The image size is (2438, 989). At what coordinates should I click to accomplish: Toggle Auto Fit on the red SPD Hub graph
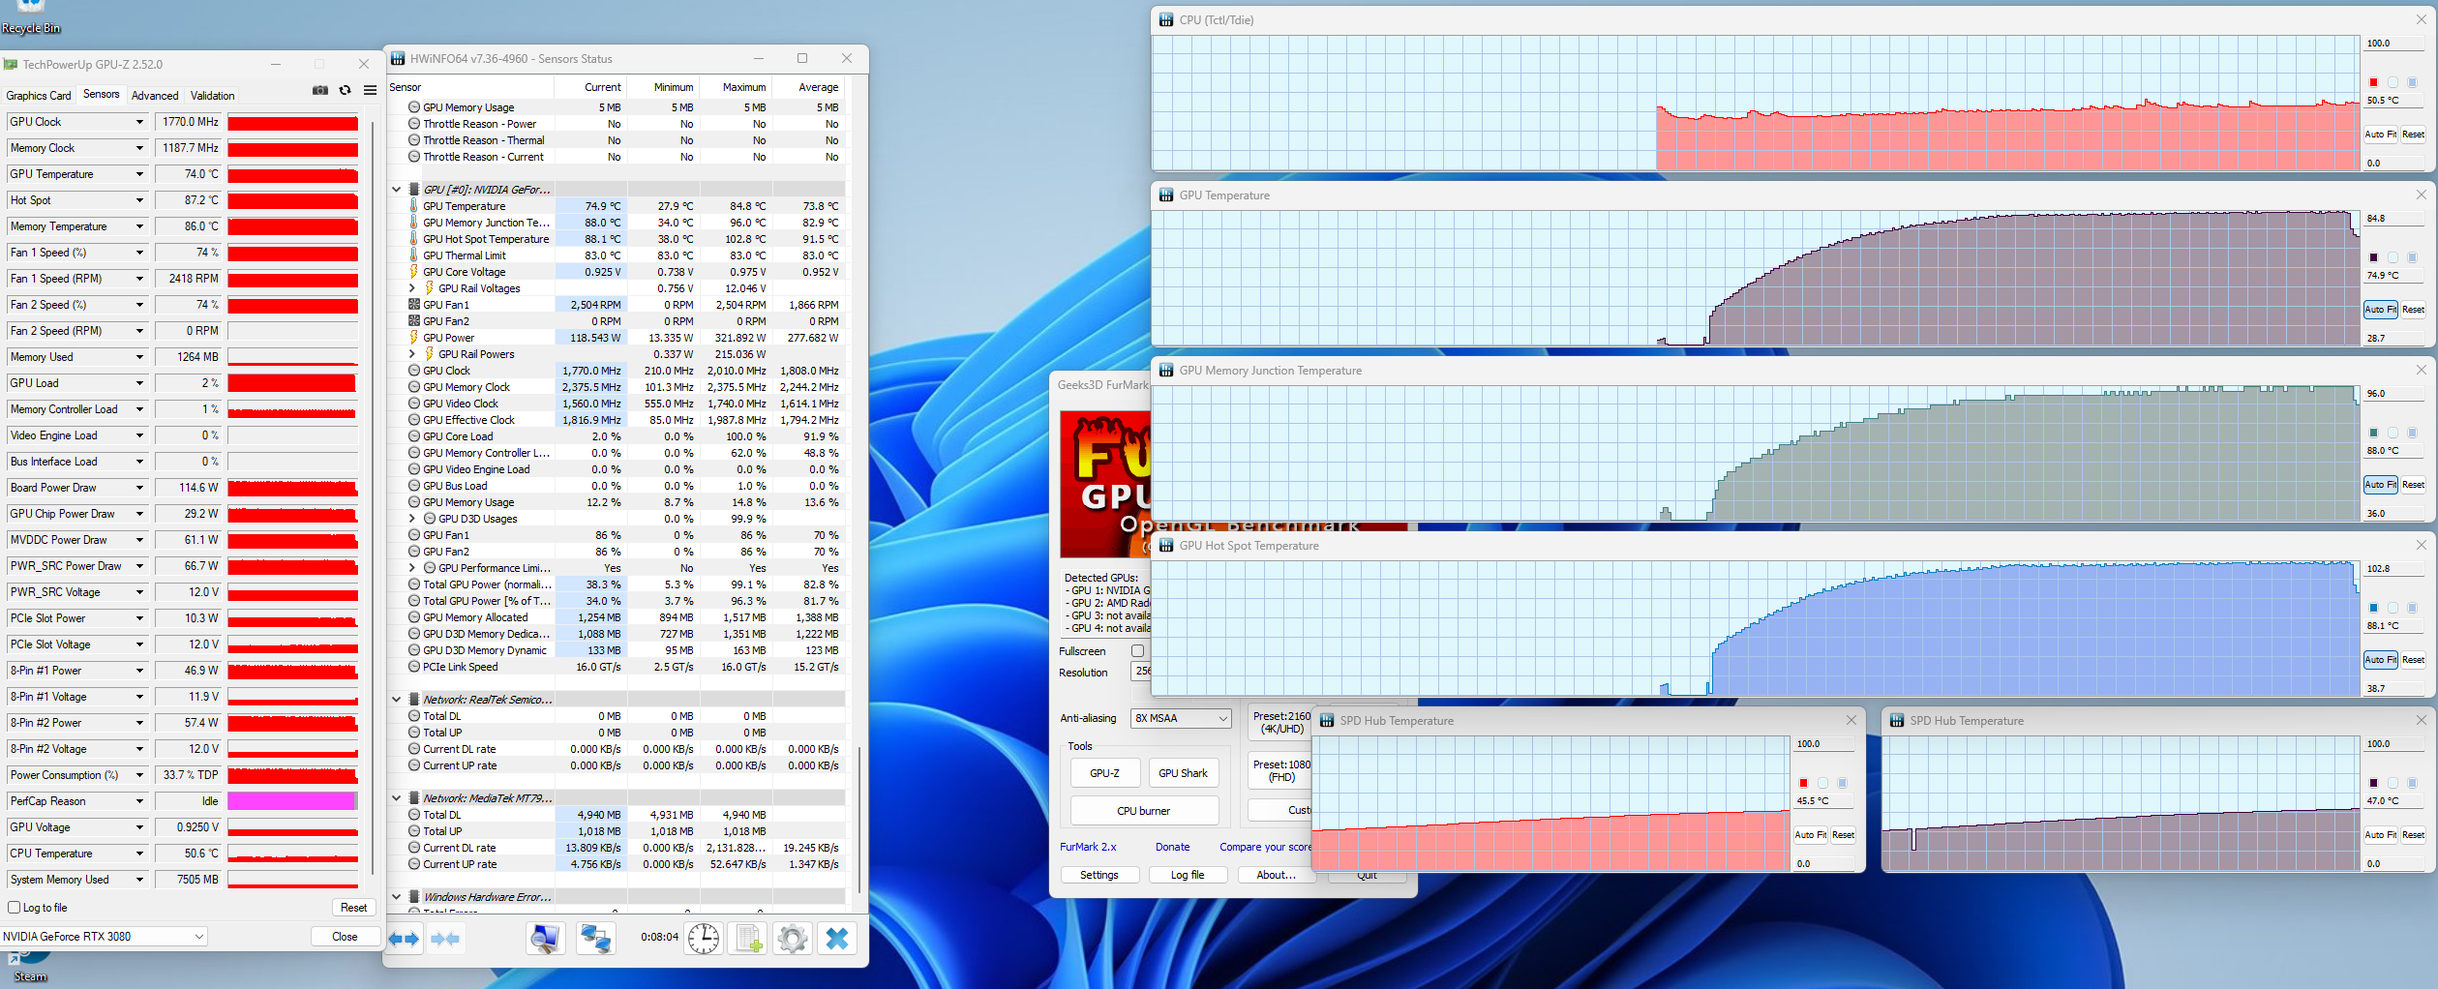coord(1810,835)
